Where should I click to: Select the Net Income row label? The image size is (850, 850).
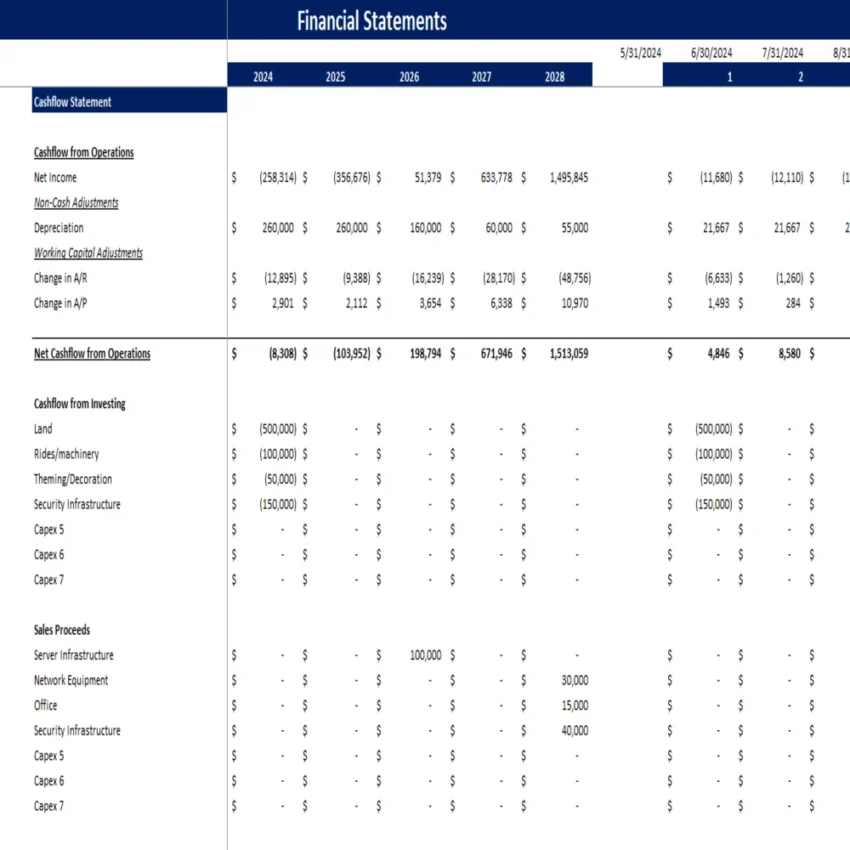coord(51,177)
